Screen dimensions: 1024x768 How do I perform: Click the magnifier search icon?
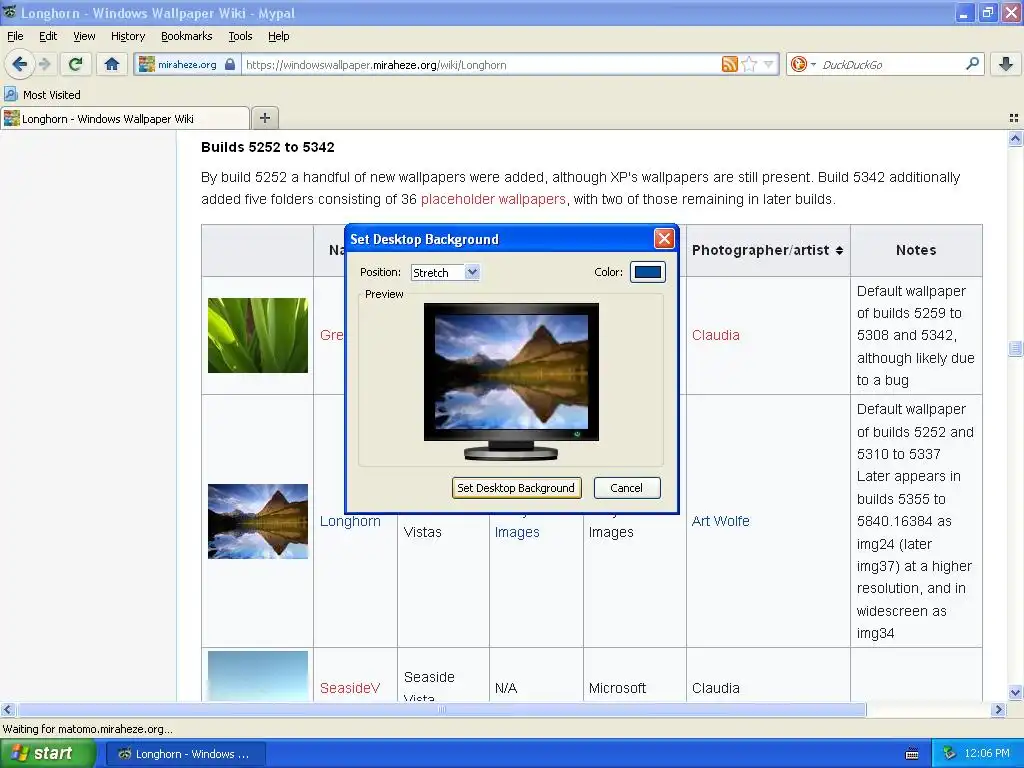(972, 63)
